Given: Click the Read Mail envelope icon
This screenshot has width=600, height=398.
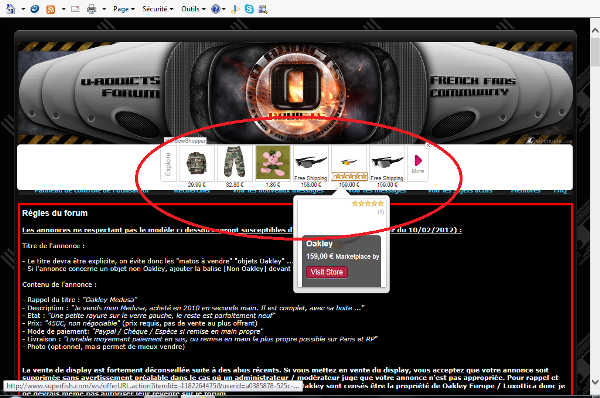Looking at the screenshot, I should point(75,8).
